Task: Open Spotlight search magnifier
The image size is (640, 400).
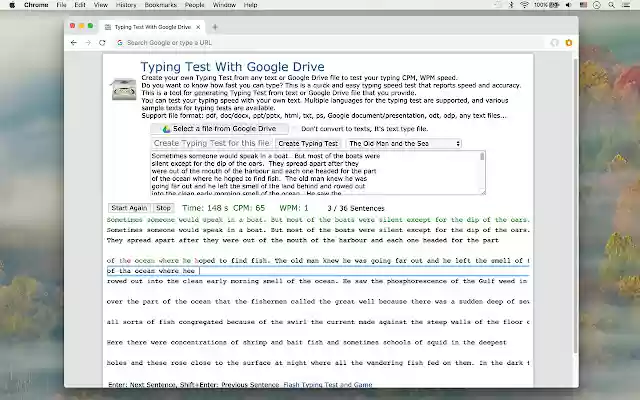Action: coord(611,5)
